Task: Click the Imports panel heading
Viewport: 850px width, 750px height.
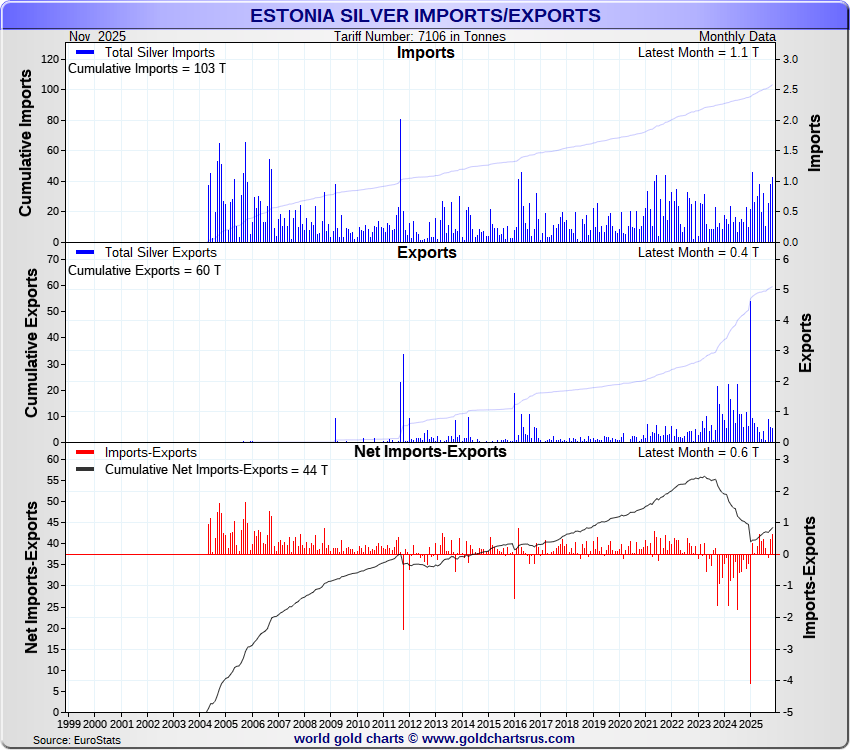Action: (425, 53)
